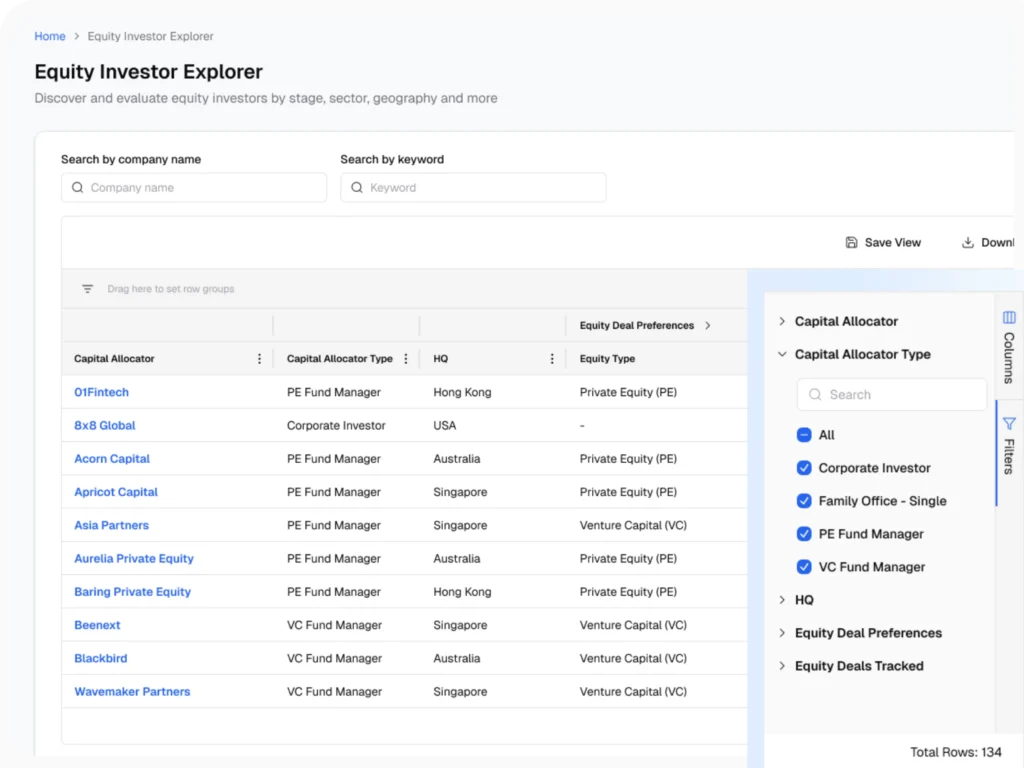The image size is (1024, 768).
Task: Toggle the All filter checkbox
Action: 803,434
